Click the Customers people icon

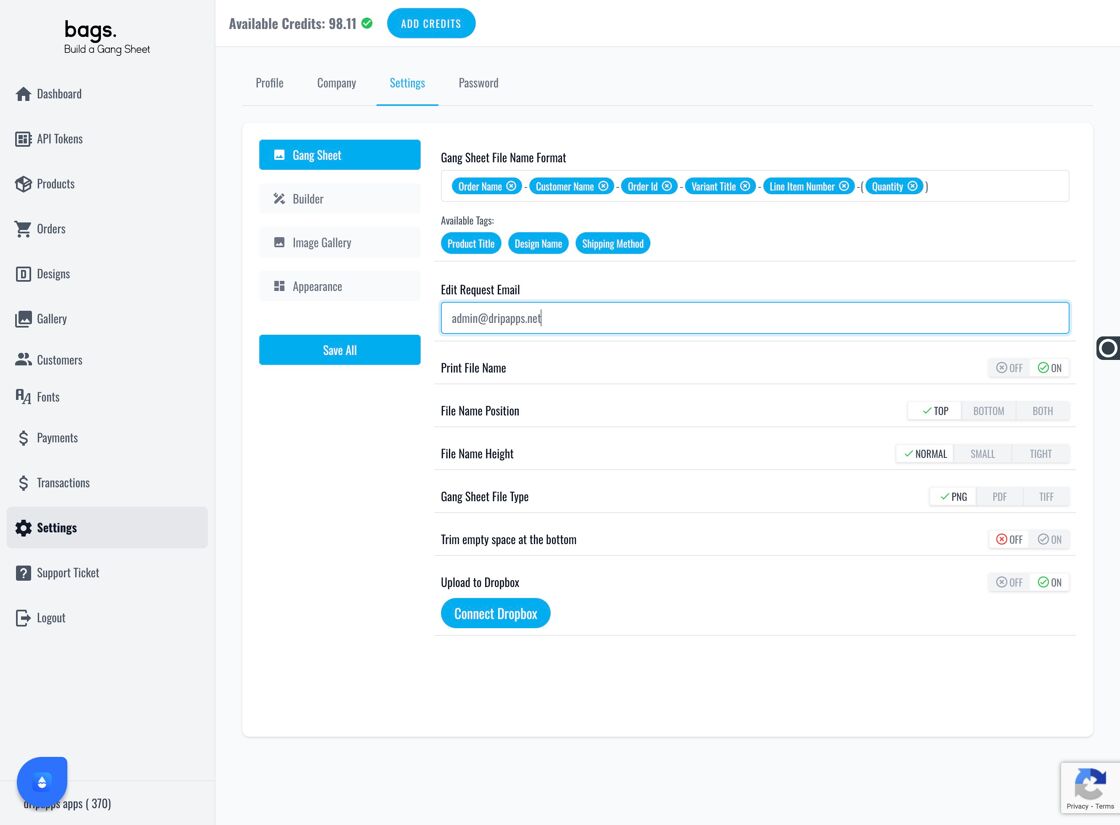point(24,360)
